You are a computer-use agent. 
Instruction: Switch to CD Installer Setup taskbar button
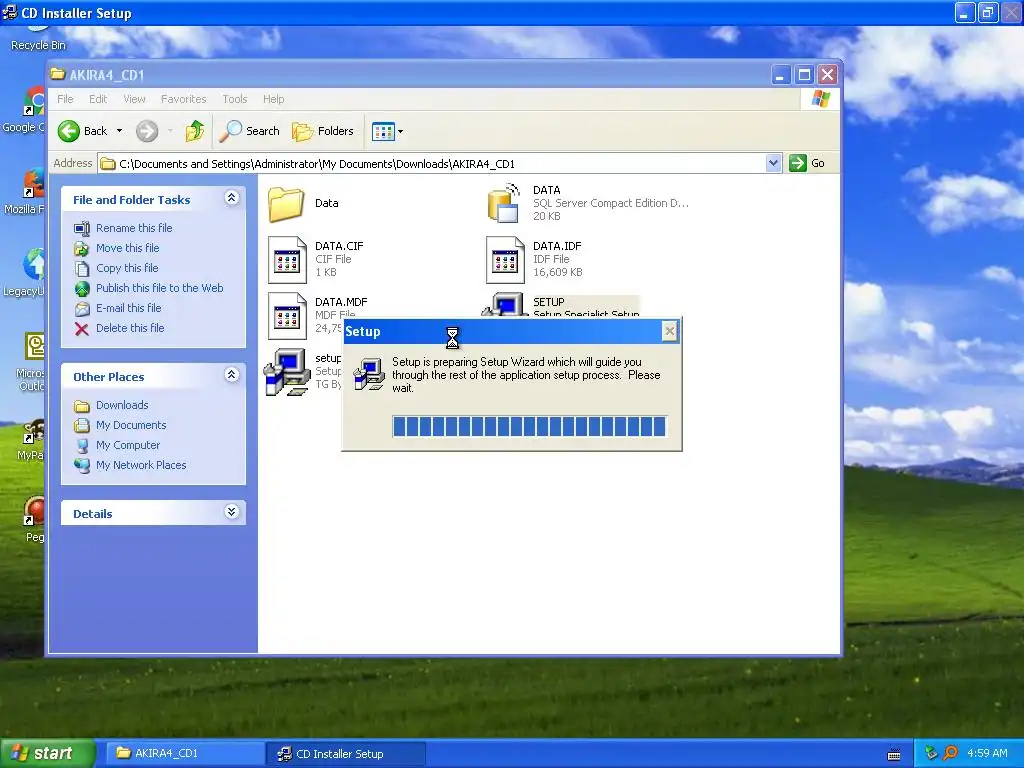[346, 754]
